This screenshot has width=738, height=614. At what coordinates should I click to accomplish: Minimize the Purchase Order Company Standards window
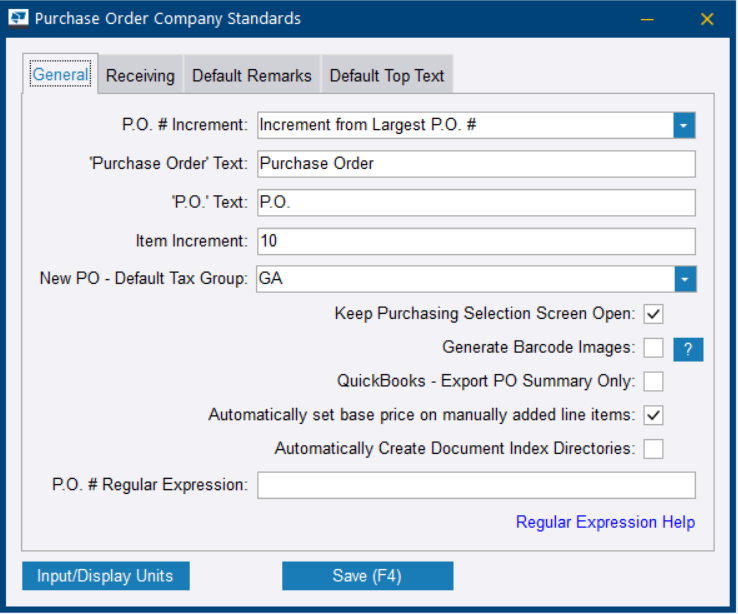point(647,19)
